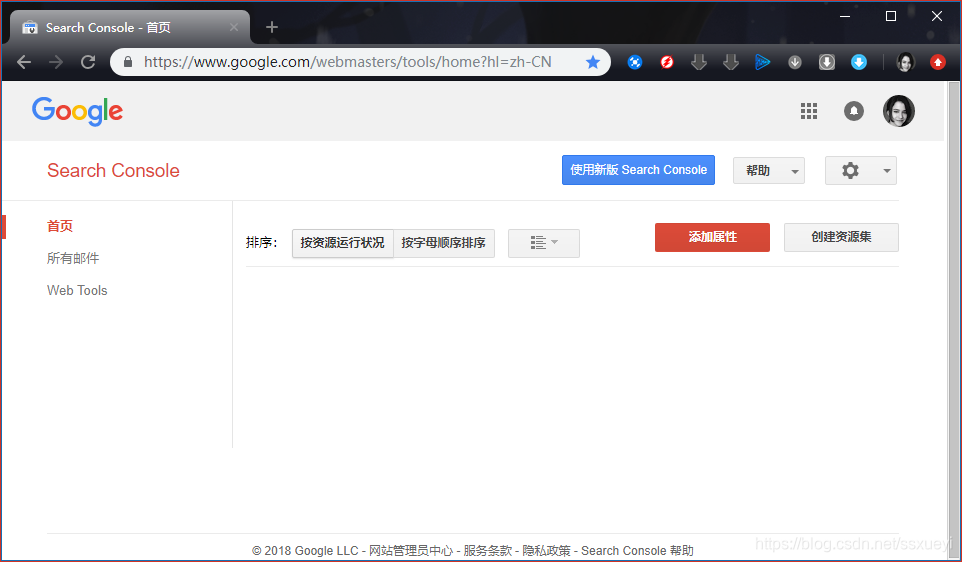Click 使用新版 Search Console button

(638, 170)
